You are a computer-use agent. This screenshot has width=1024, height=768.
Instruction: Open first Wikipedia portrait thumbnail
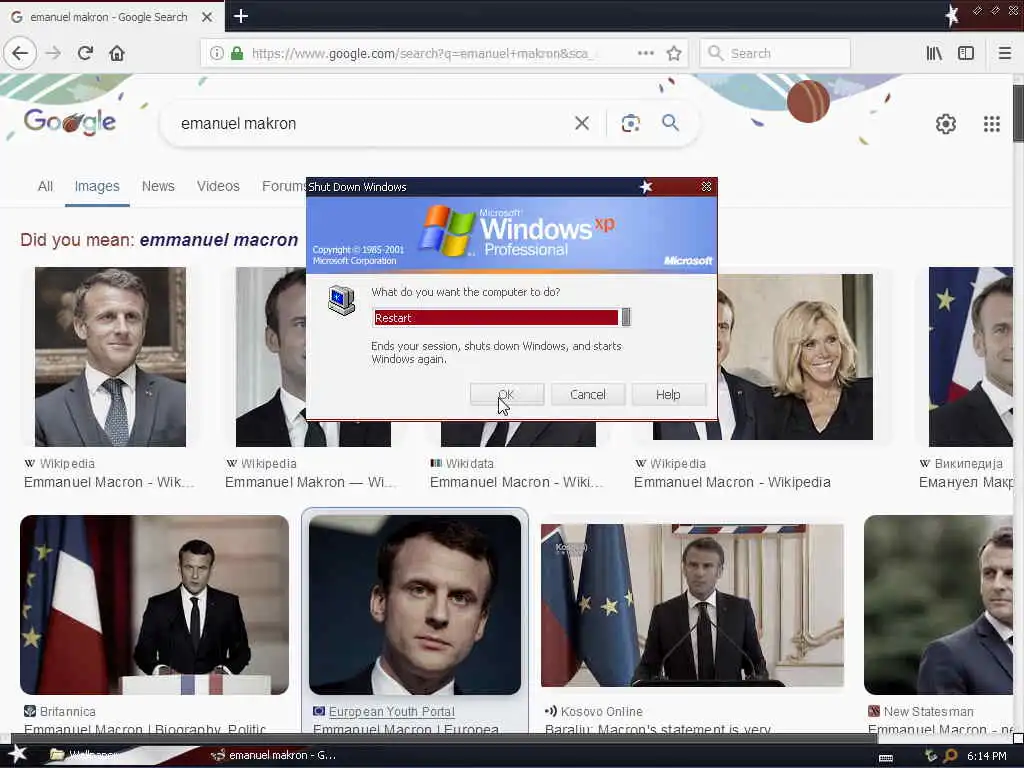pyautogui.click(x=110, y=357)
